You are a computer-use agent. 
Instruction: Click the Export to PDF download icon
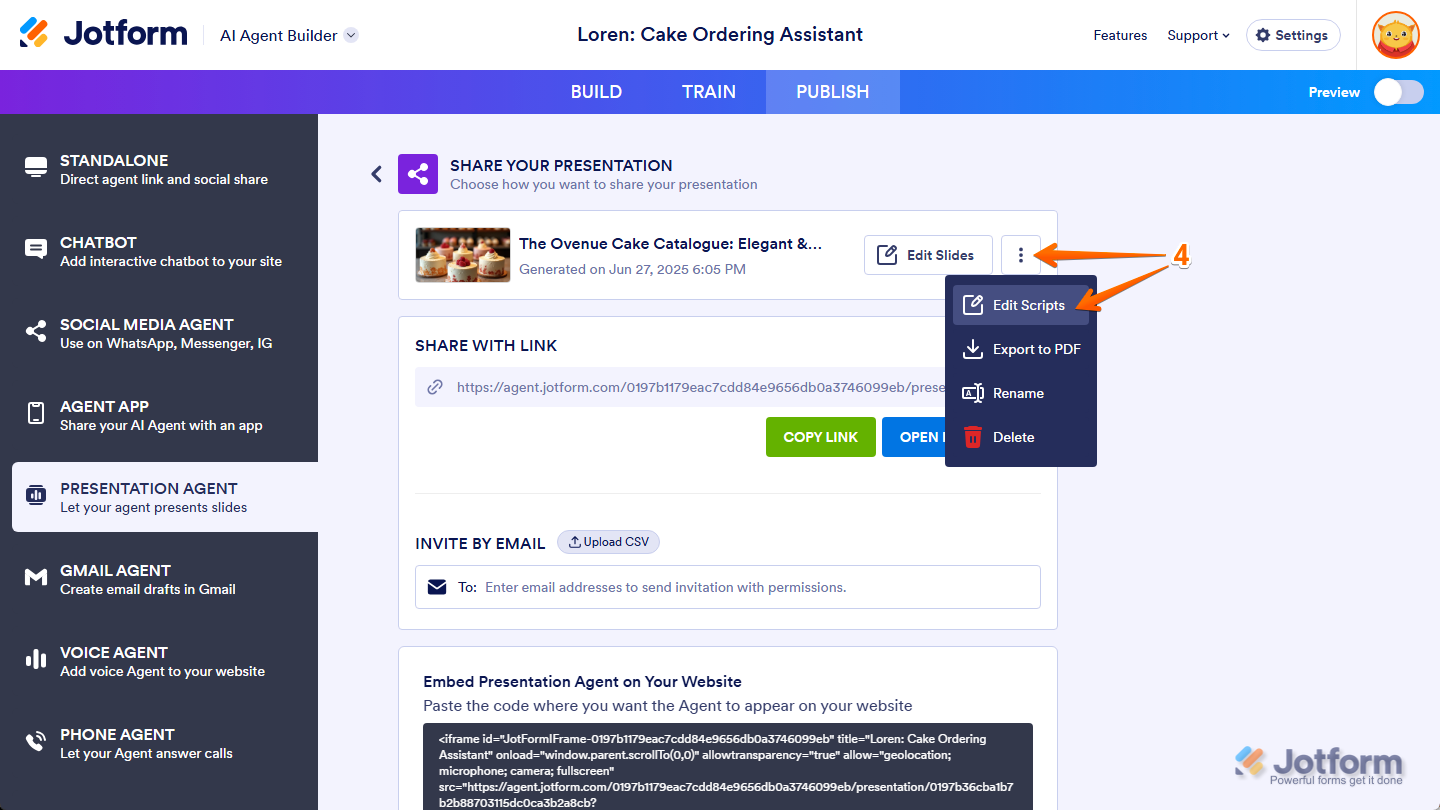pos(972,349)
